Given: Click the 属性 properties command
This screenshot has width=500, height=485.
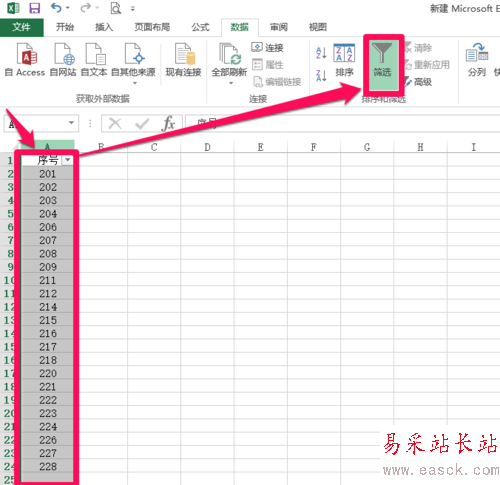Looking at the screenshot, I should click(268, 65).
